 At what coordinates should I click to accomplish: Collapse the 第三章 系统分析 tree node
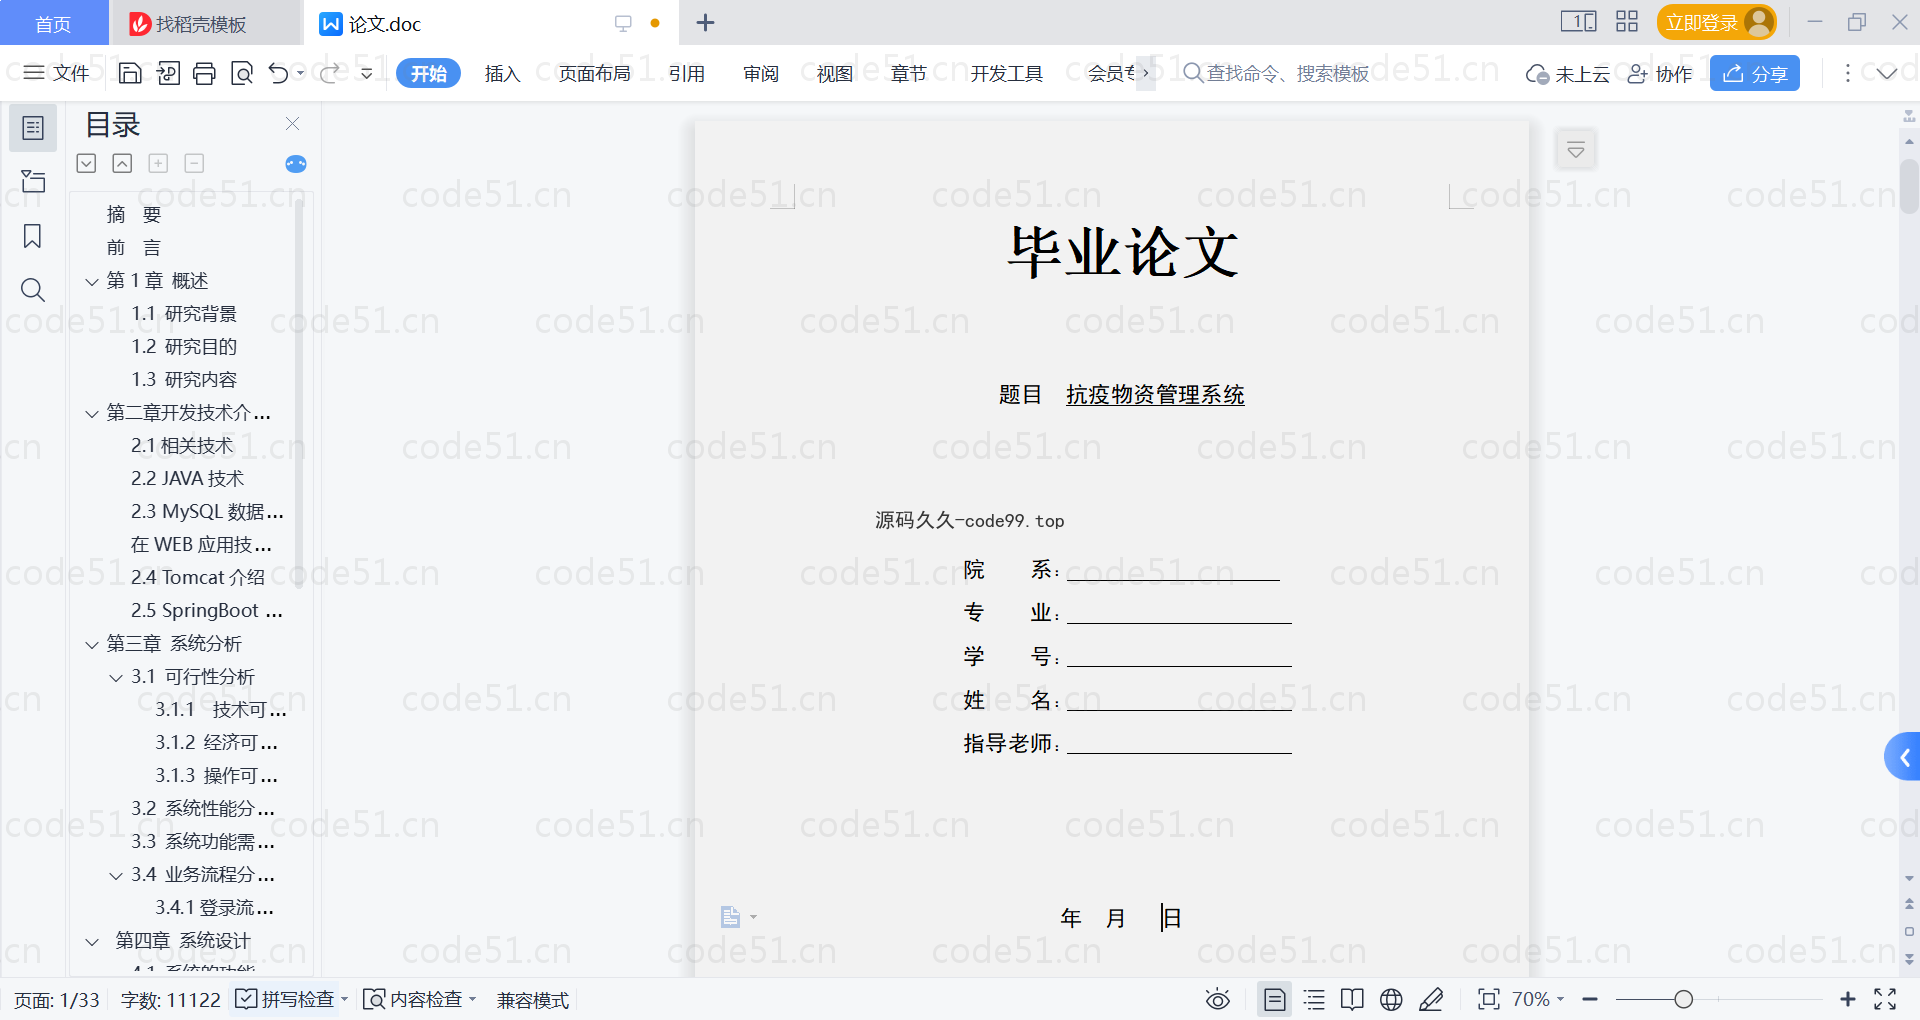(92, 645)
